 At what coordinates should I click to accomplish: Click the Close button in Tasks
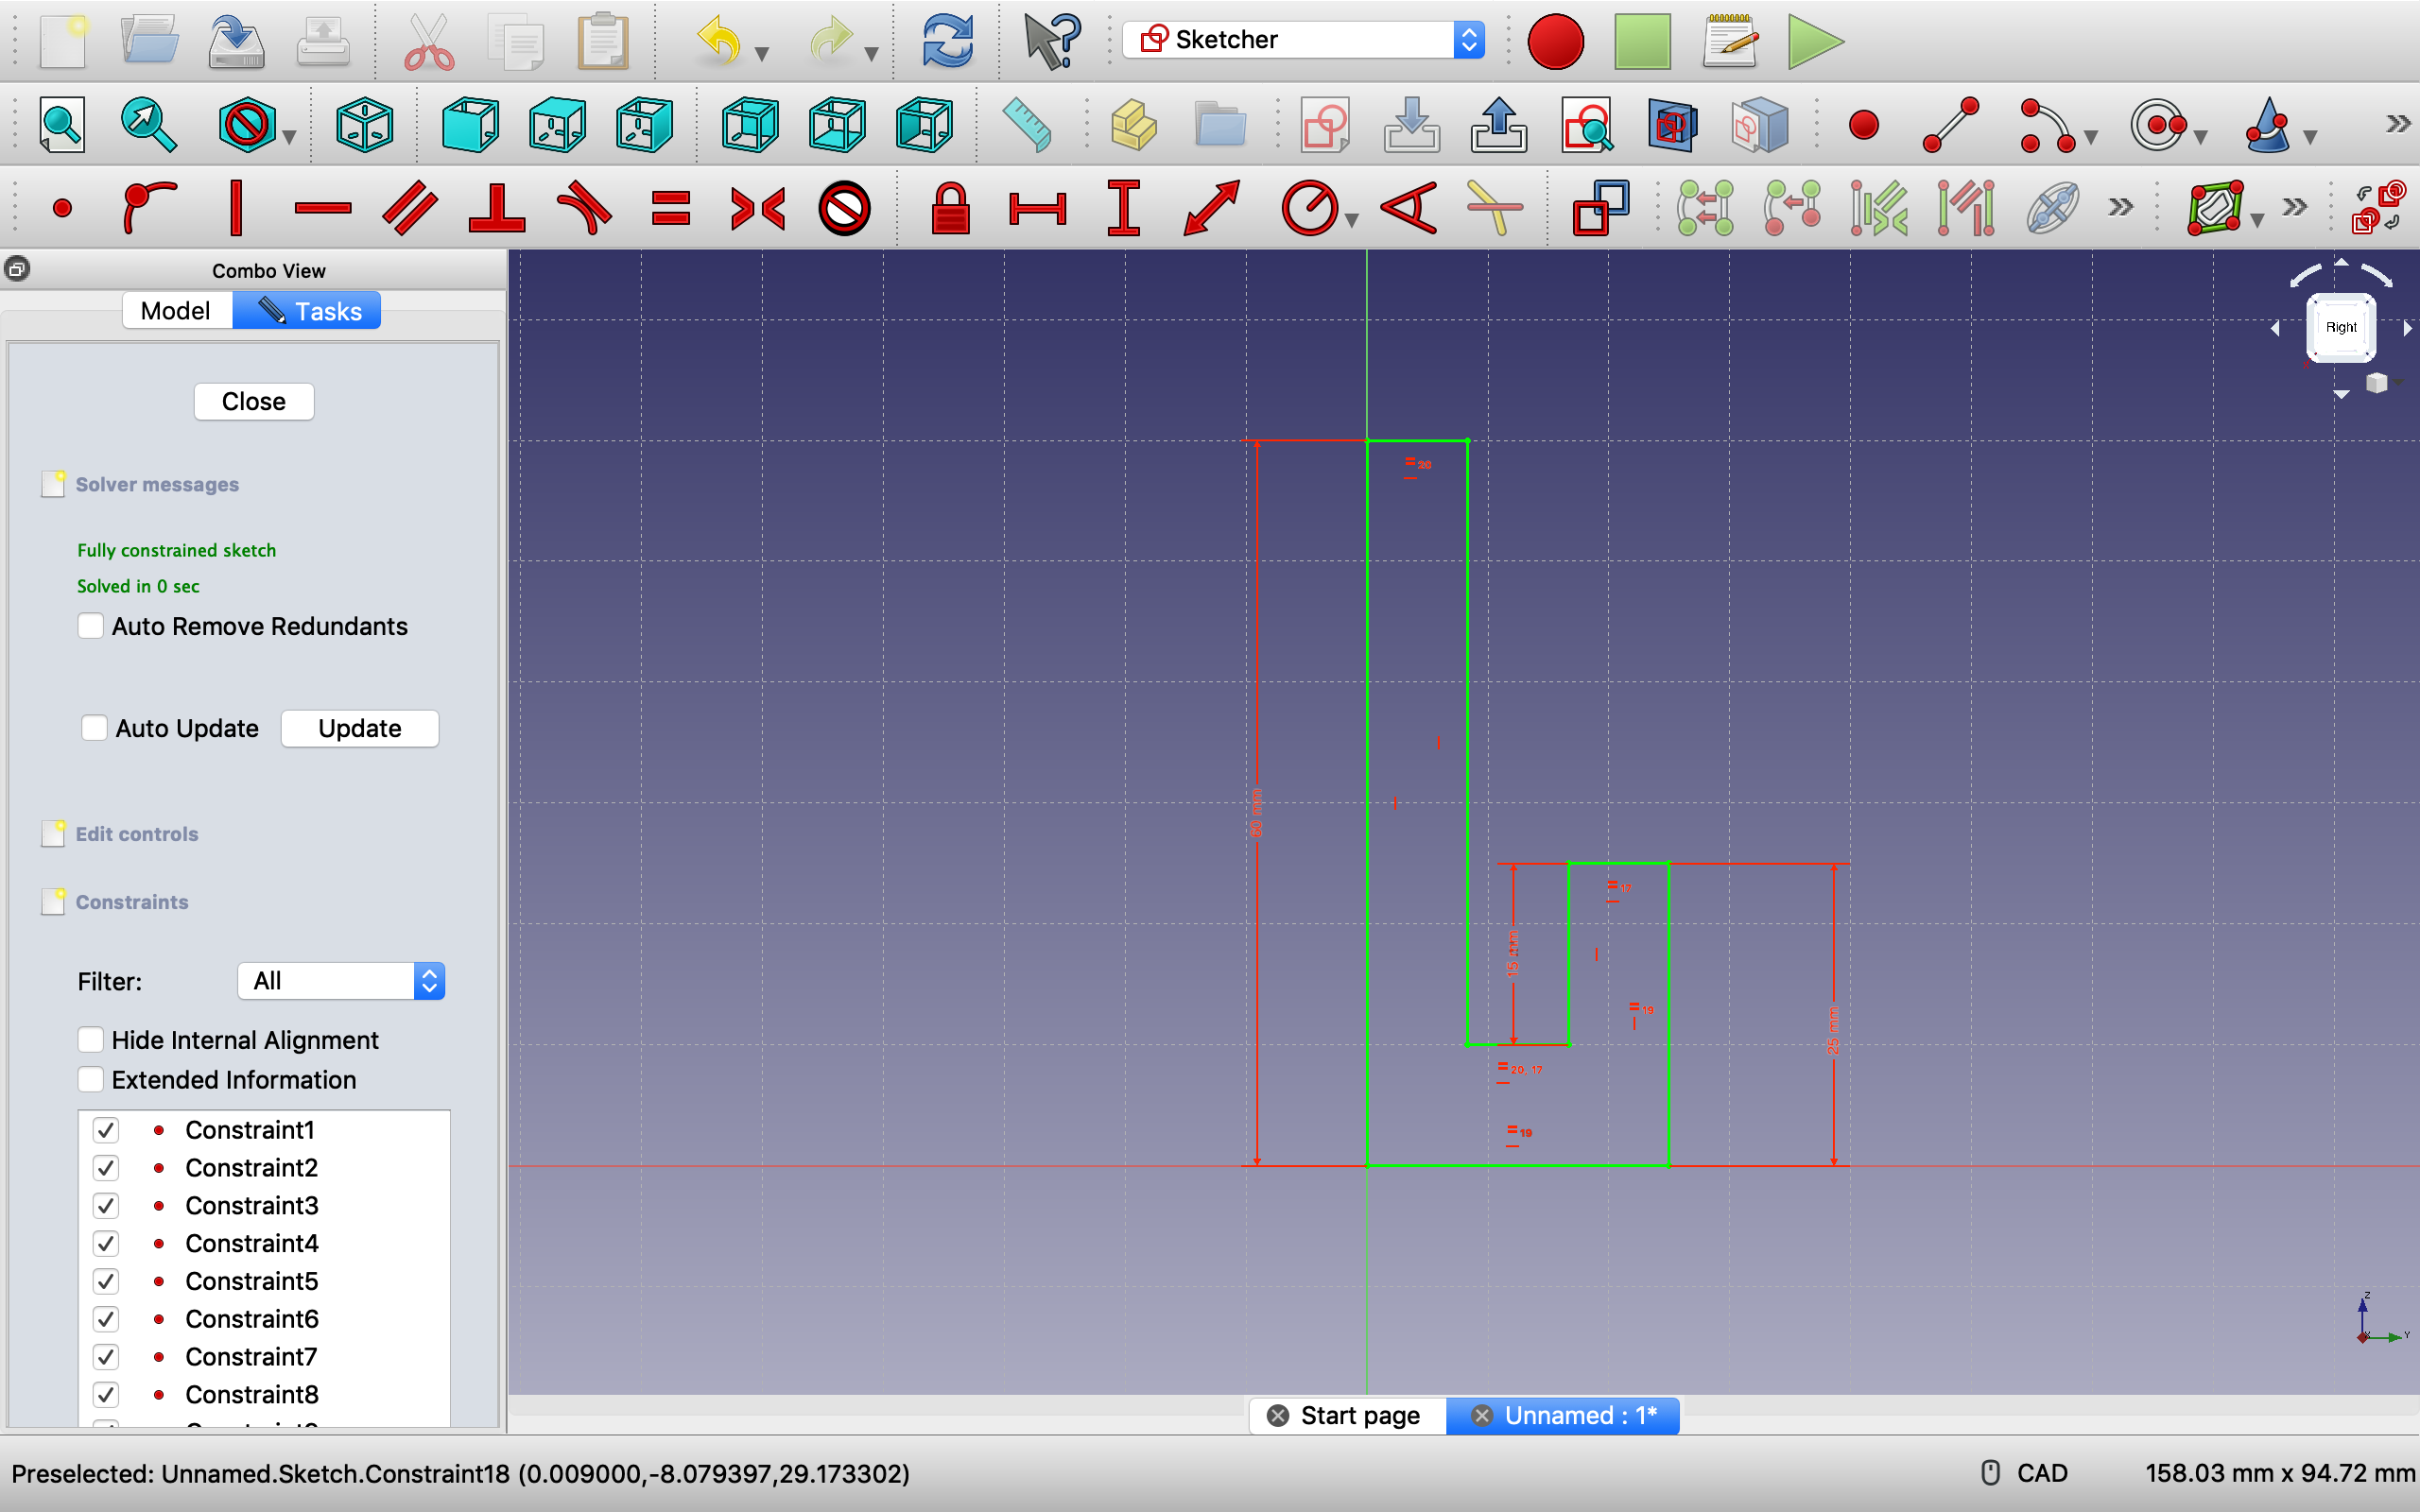click(254, 402)
